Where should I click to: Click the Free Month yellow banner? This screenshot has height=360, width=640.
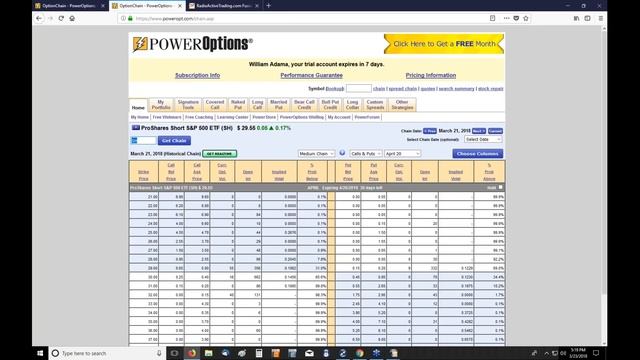pyautogui.click(x=444, y=44)
